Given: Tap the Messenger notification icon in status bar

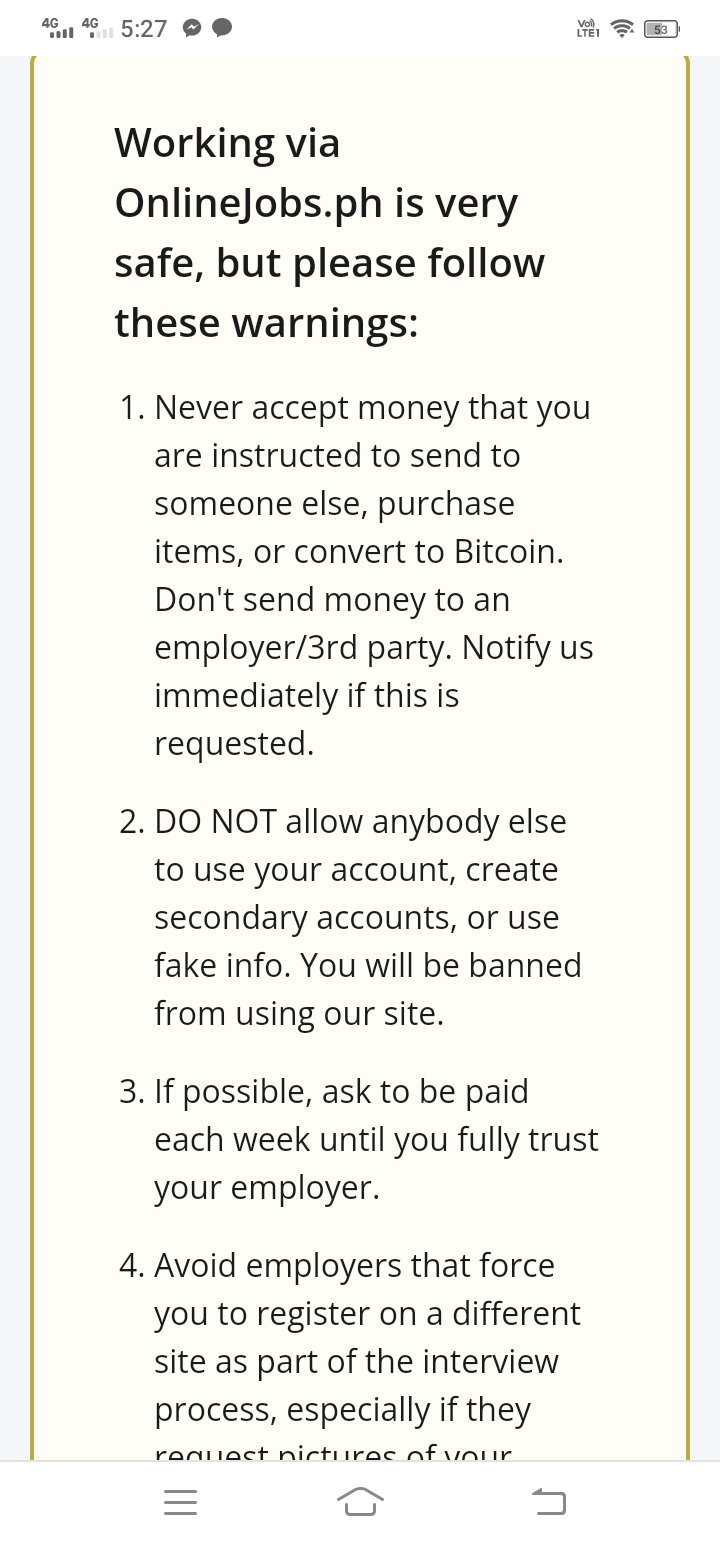Looking at the screenshot, I should (x=193, y=28).
